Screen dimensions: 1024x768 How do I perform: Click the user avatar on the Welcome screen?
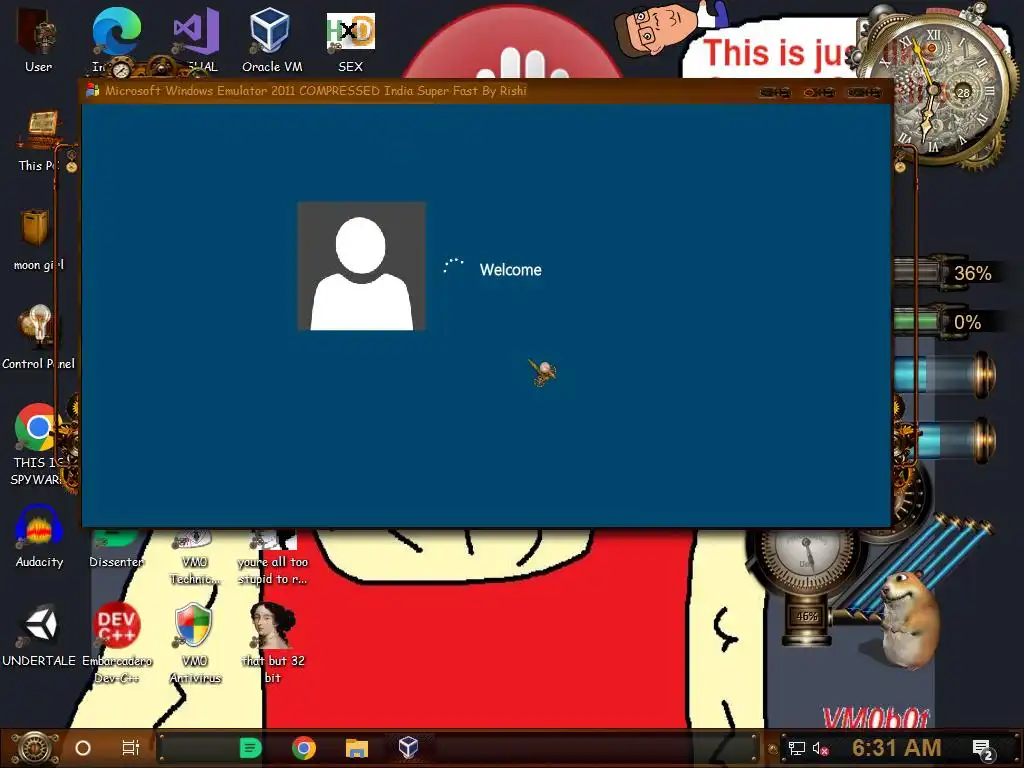tap(361, 266)
